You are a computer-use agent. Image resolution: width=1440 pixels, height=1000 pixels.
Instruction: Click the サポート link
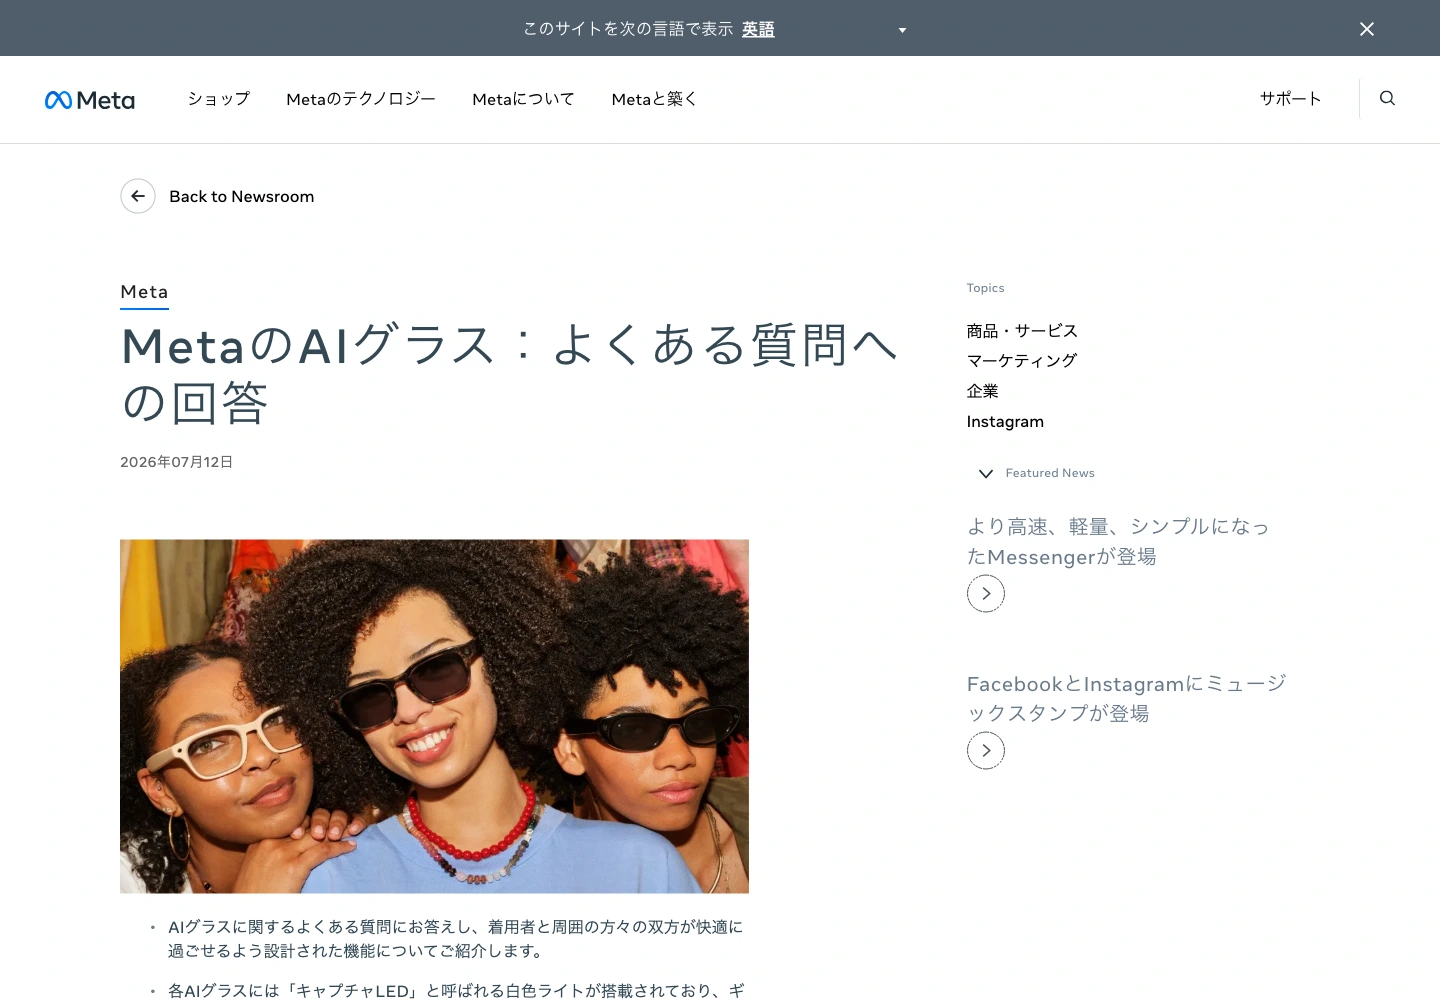[x=1290, y=98]
